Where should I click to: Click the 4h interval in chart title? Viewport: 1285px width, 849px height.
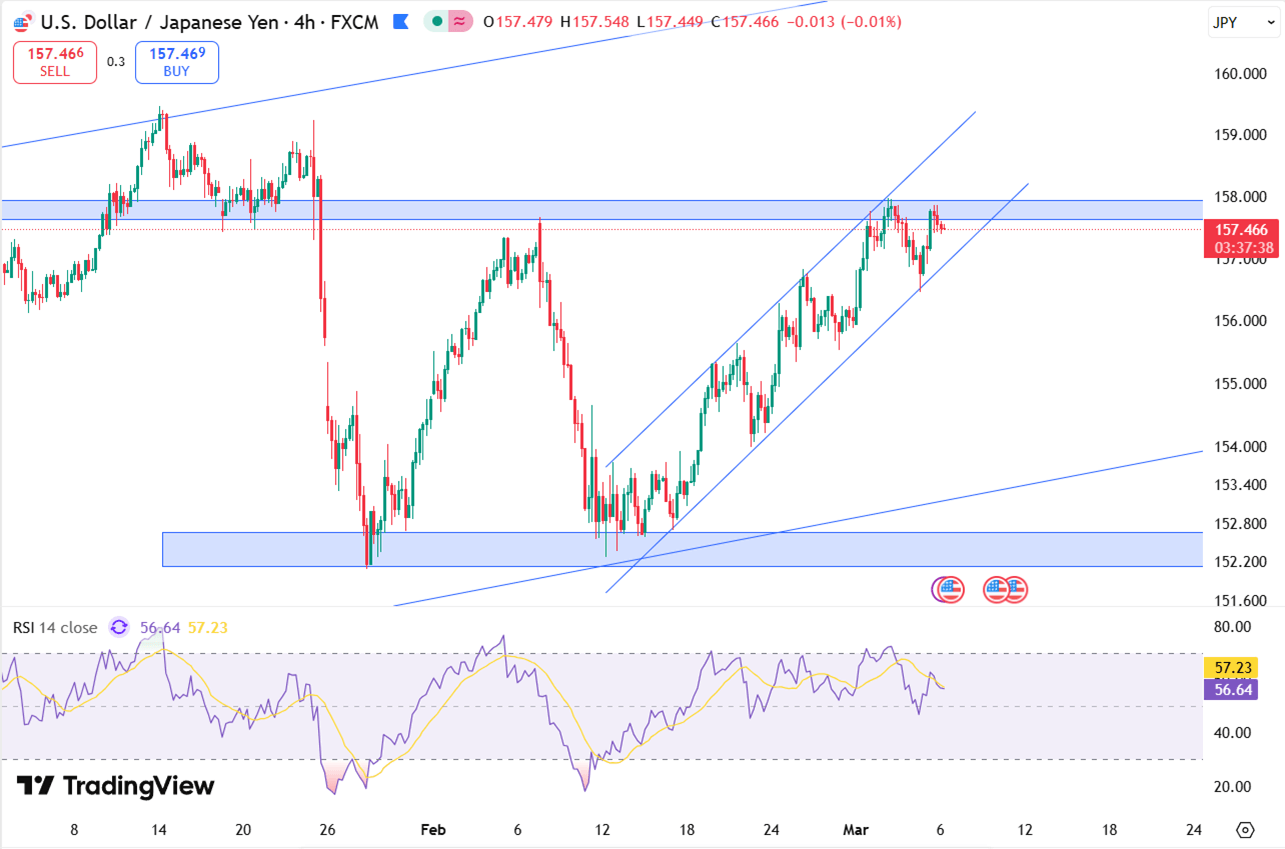296,21
